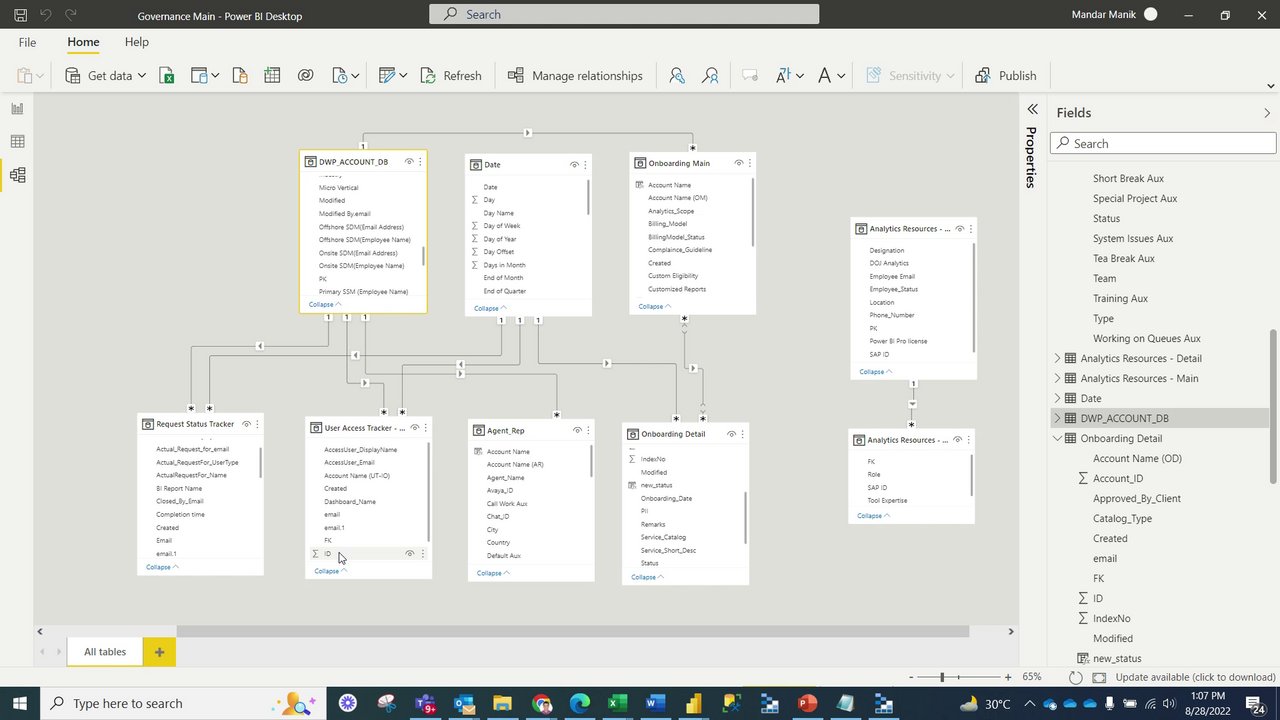Expand DWP_ACCOUNT_DB table in Fields
This screenshot has height=720, width=1280.
(x=1057, y=418)
